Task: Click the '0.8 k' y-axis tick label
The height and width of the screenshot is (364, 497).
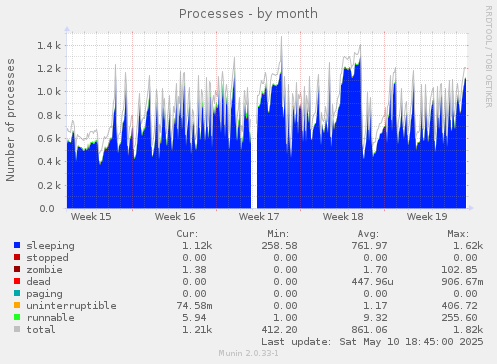Action: click(49, 115)
